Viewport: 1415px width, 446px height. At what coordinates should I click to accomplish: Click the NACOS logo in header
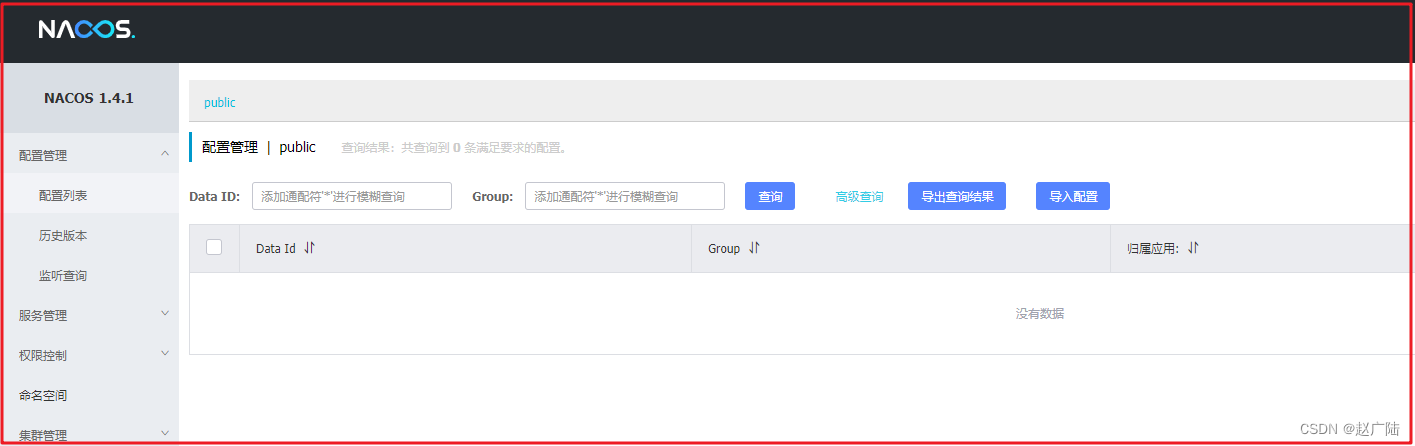pos(87,30)
